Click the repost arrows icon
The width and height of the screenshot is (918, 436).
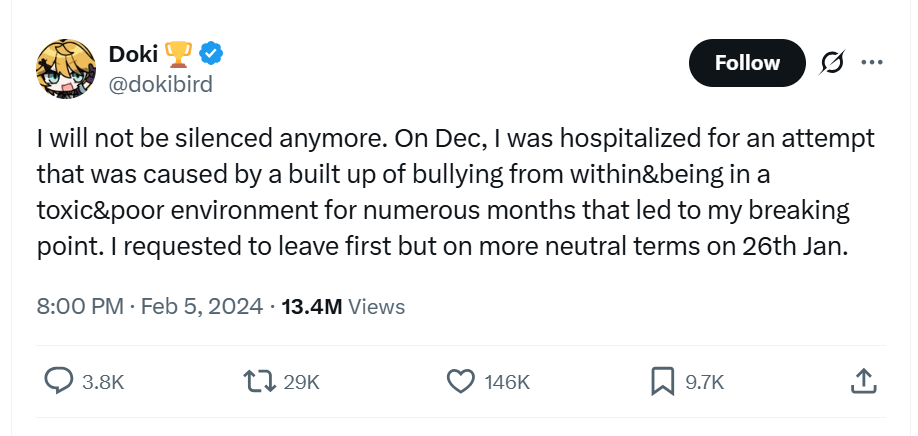[x=260, y=381]
